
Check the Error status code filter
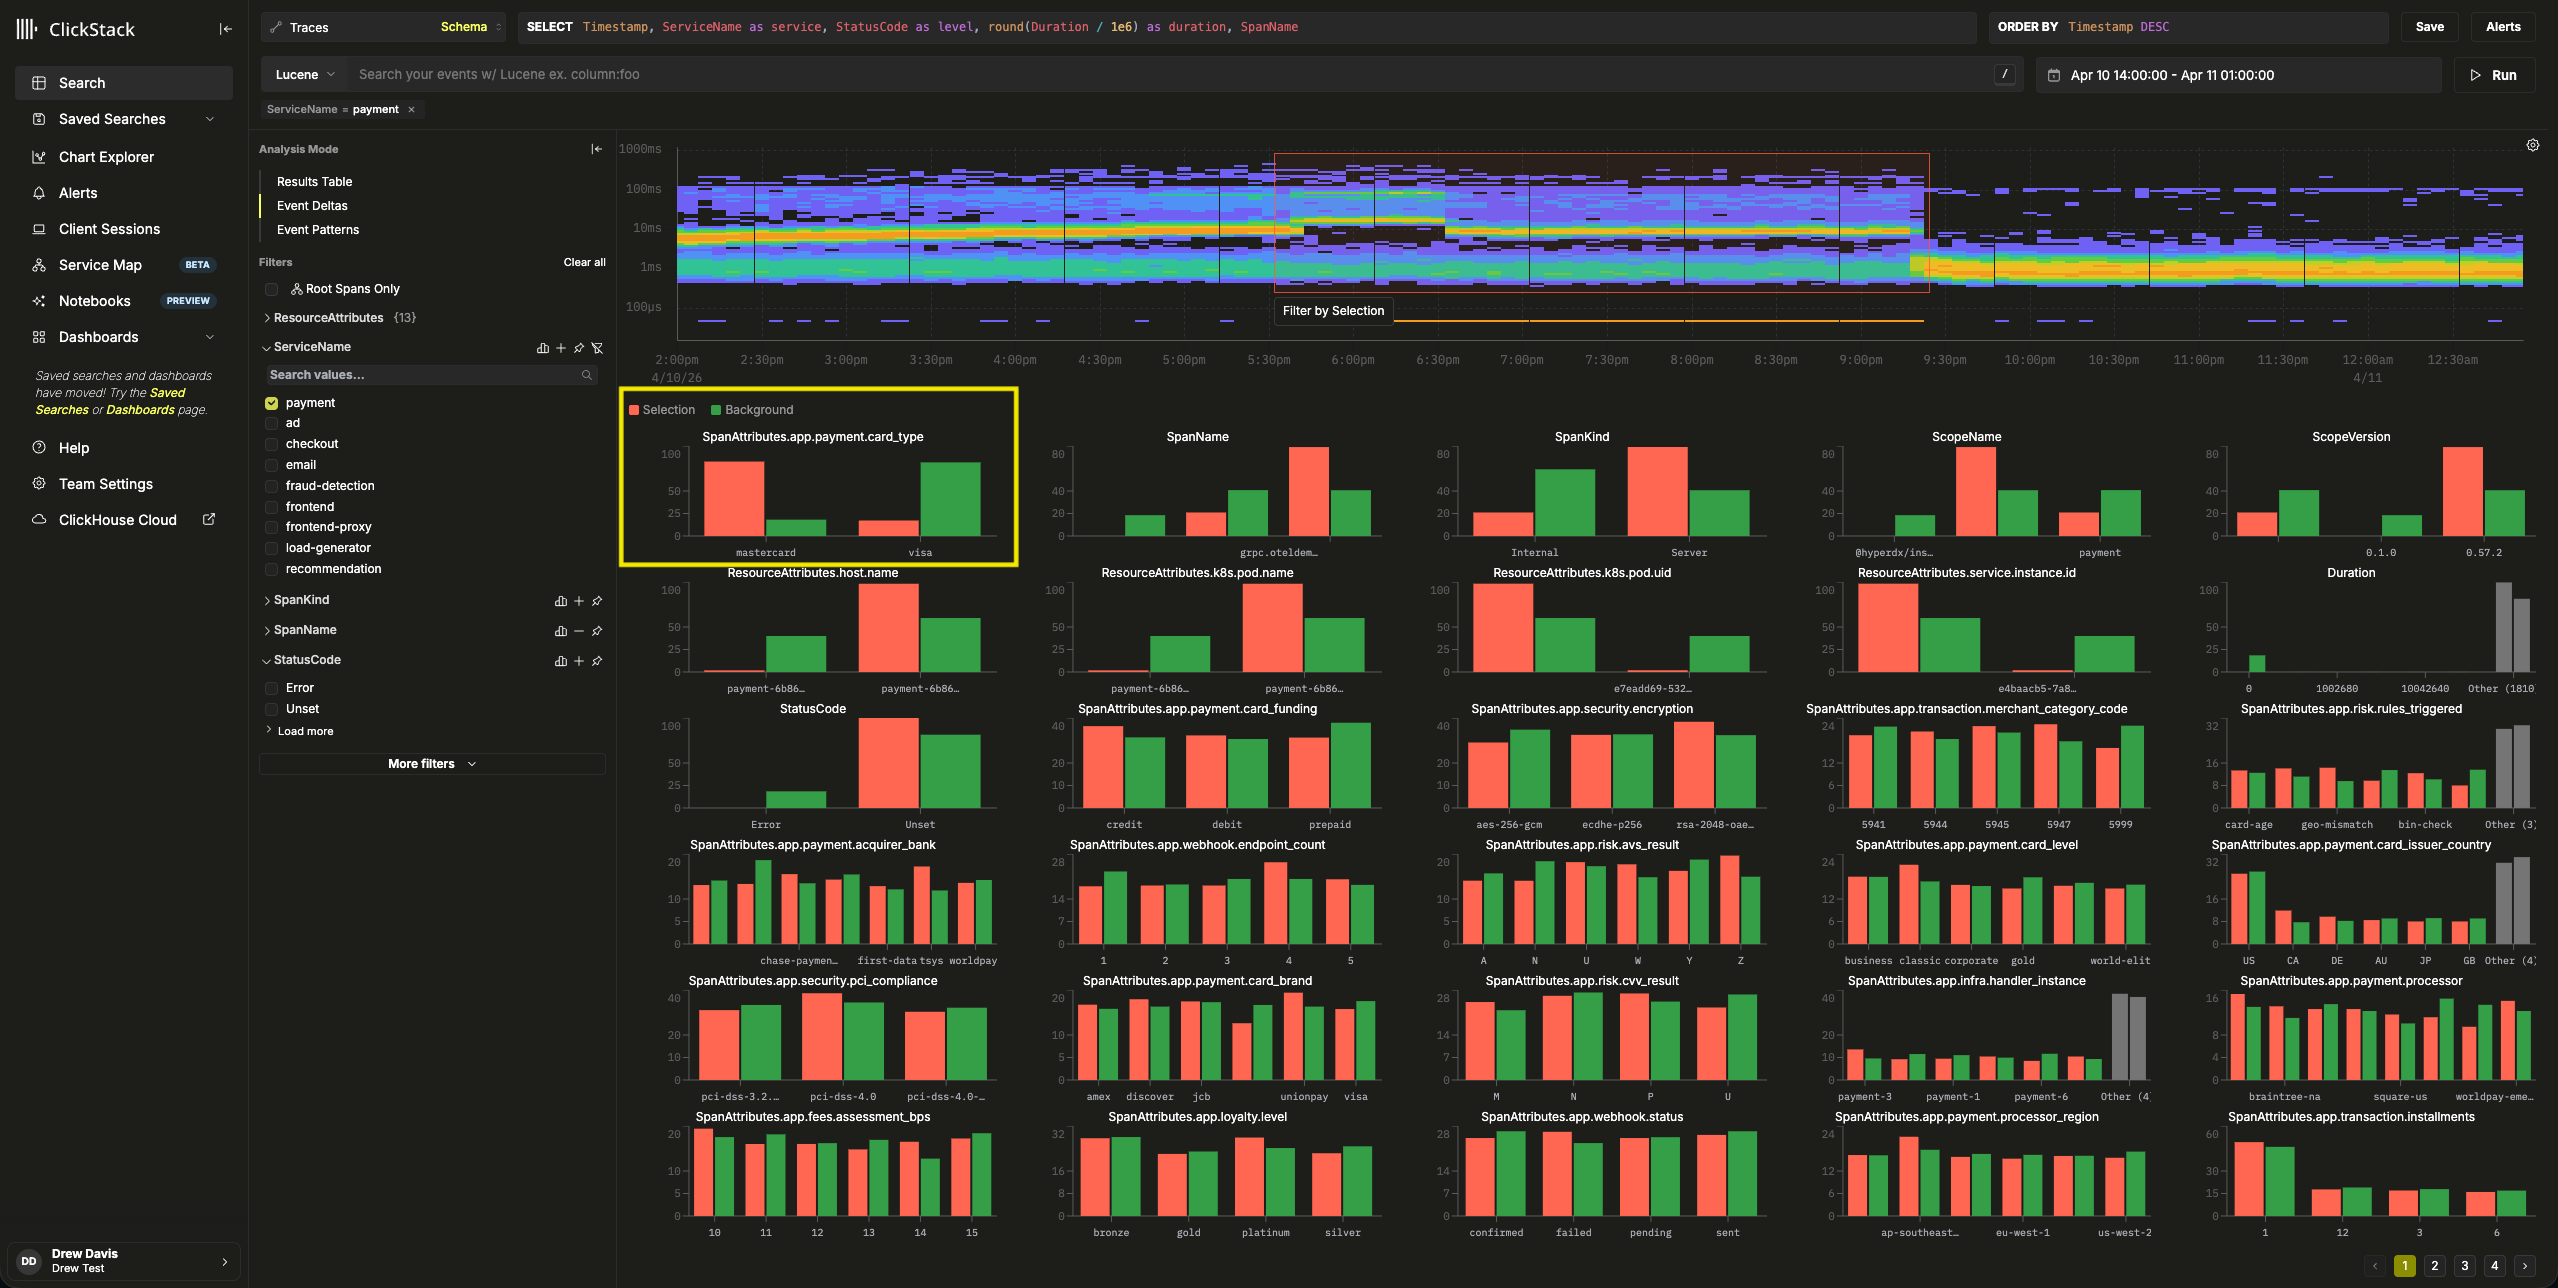pos(271,688)
